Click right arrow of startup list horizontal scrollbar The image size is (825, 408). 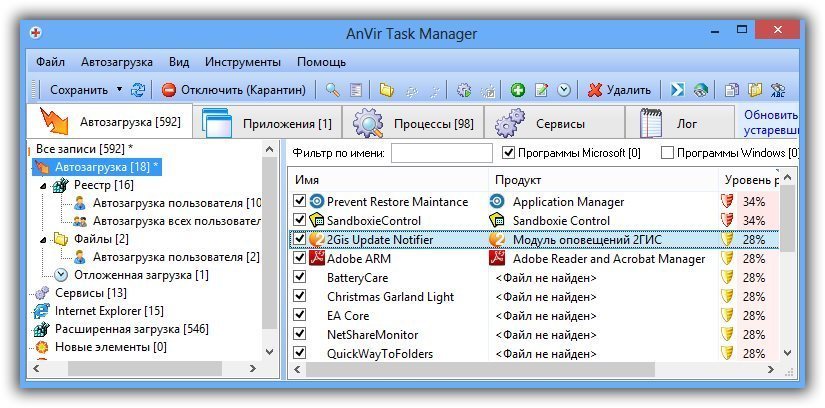pyautogui.click(x=771, y=369)
